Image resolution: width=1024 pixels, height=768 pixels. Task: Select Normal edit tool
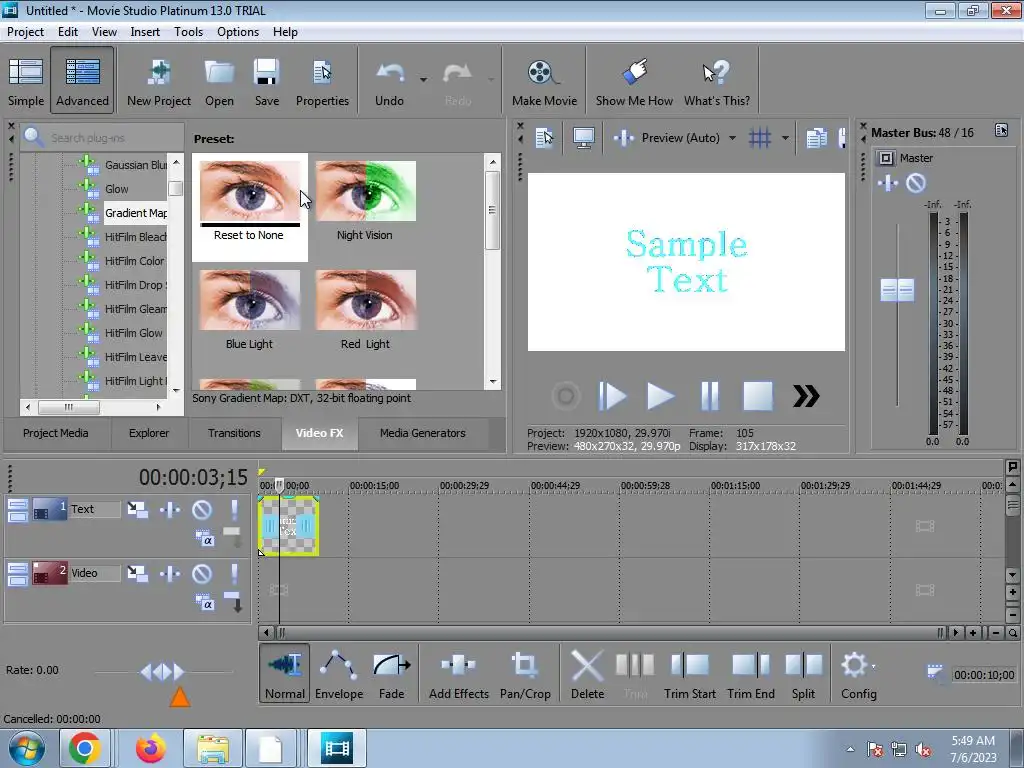(x=285, y=675)
